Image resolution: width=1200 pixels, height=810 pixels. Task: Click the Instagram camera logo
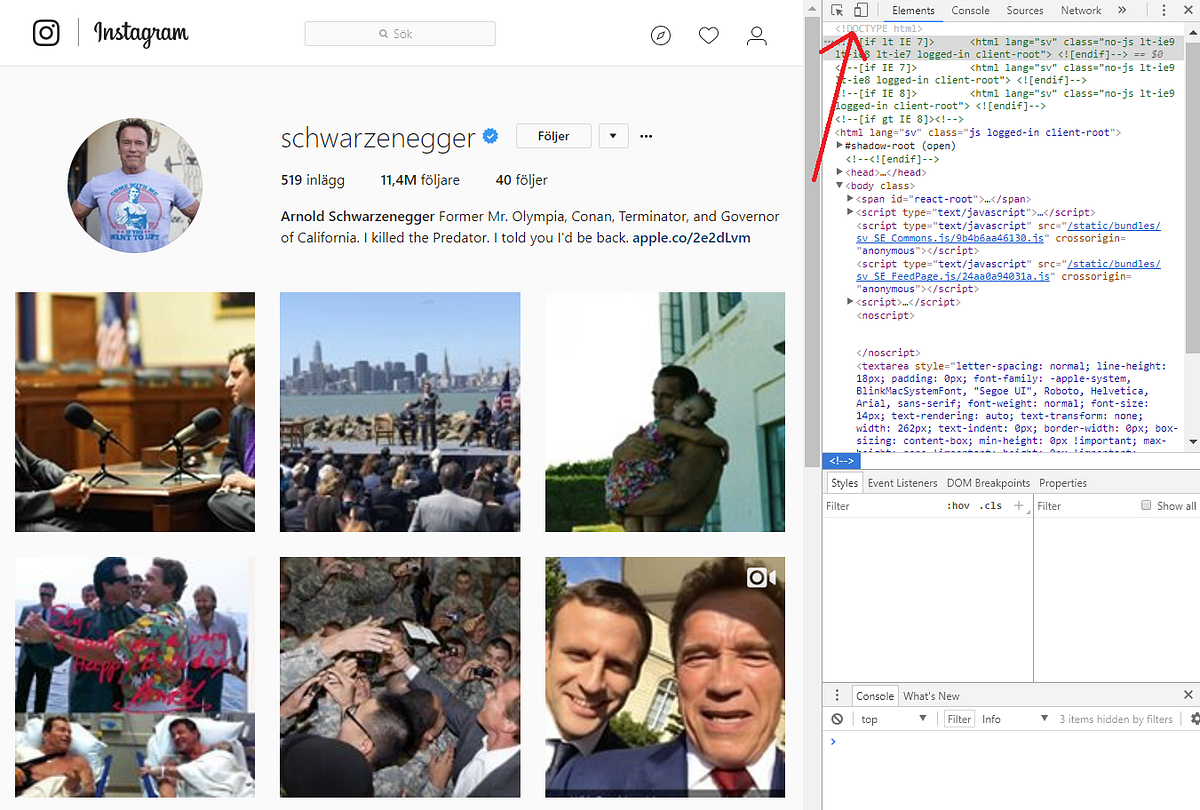45,33
